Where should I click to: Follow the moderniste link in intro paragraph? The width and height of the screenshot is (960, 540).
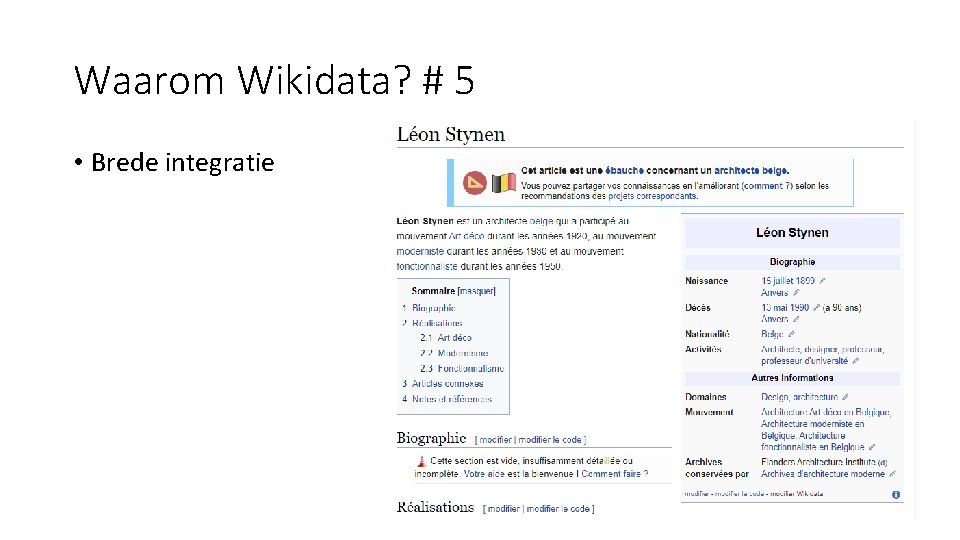(422, 251)
